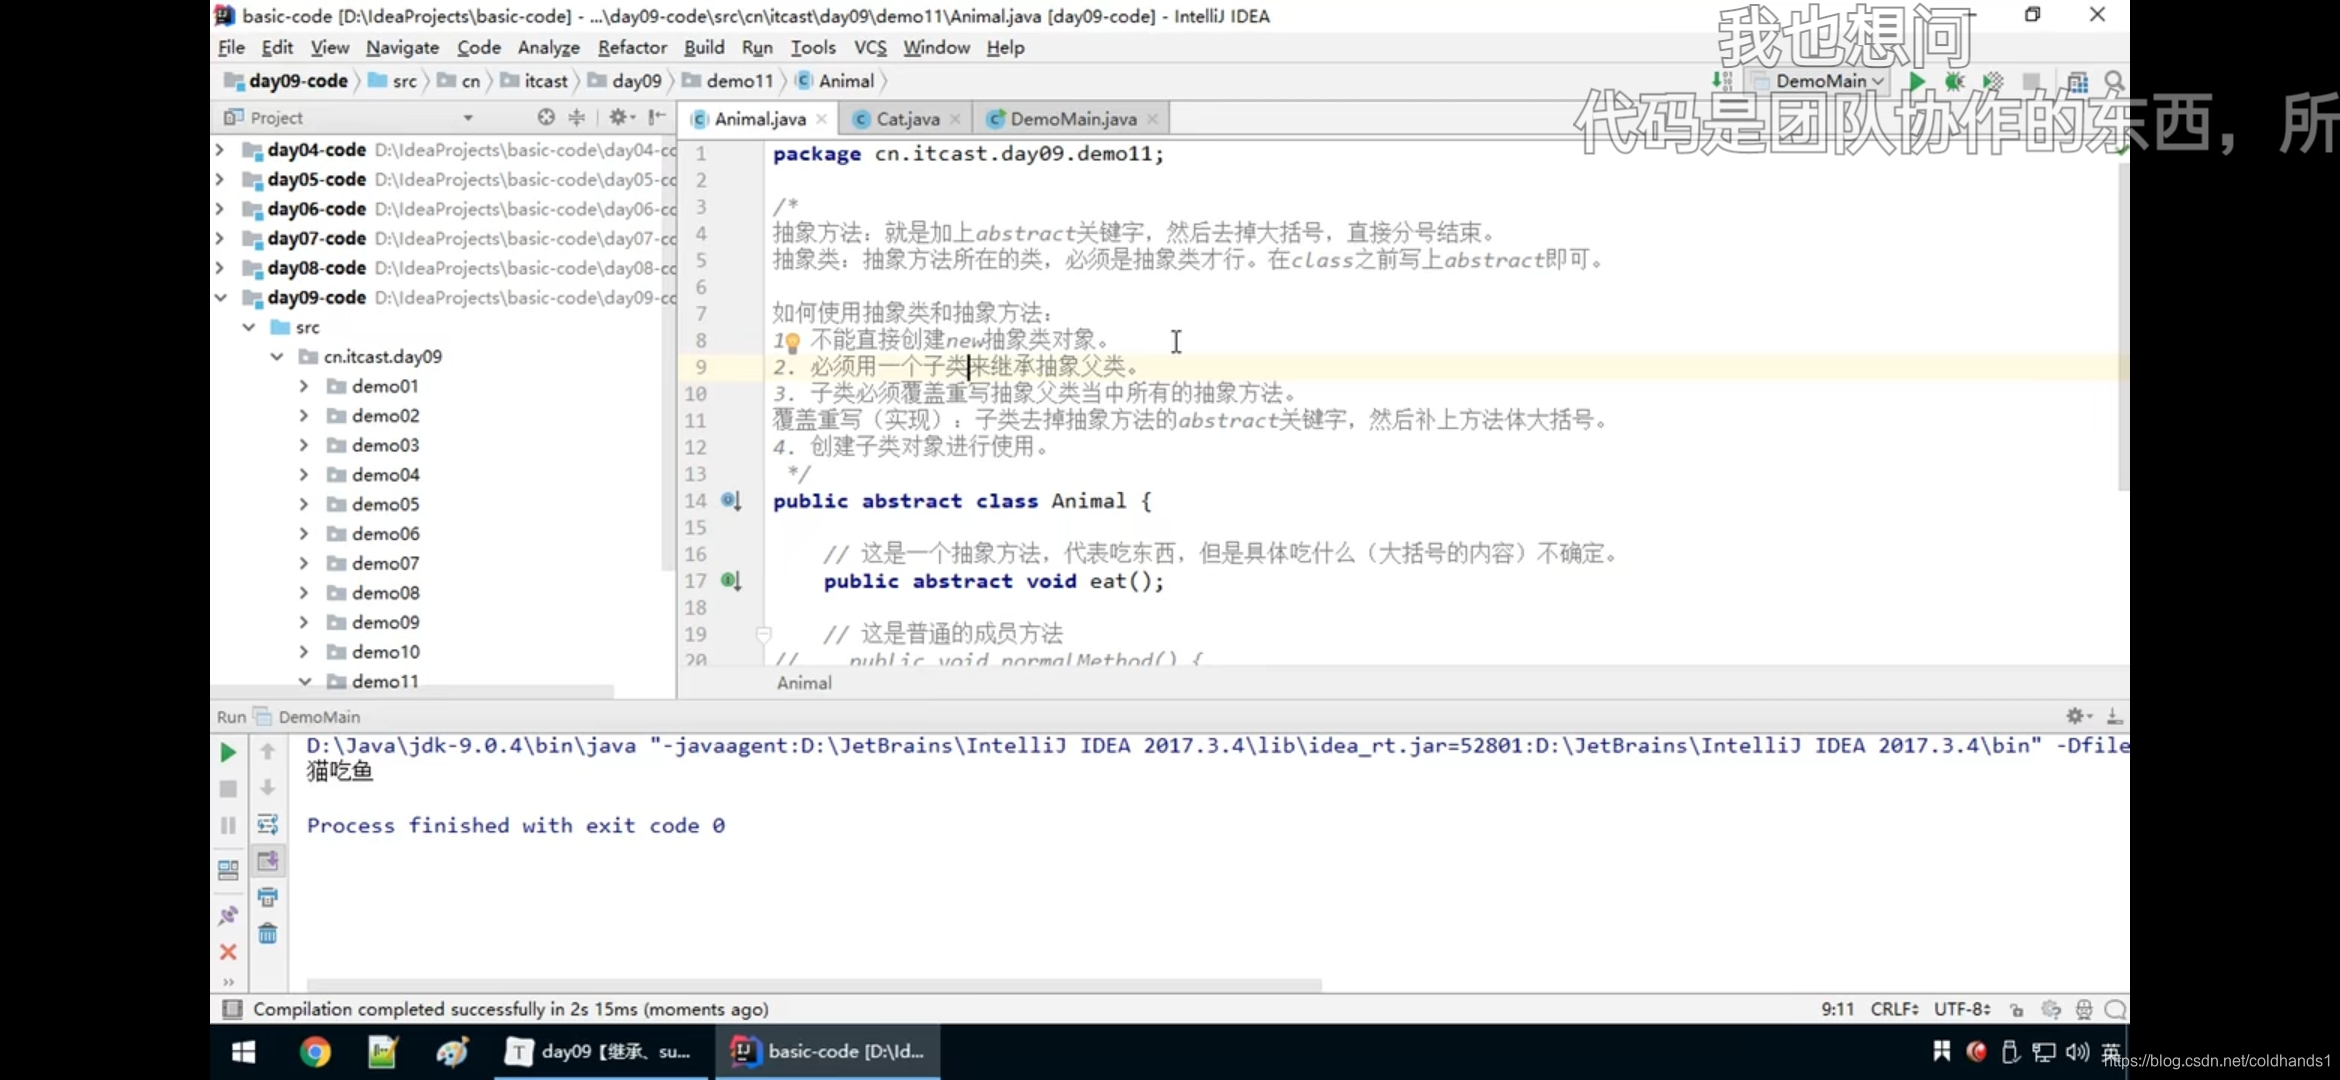Toggle soft-wrap in Run console
Image resolution: width=2340 pixels, height=1080 pixels.
click(267, 824)
